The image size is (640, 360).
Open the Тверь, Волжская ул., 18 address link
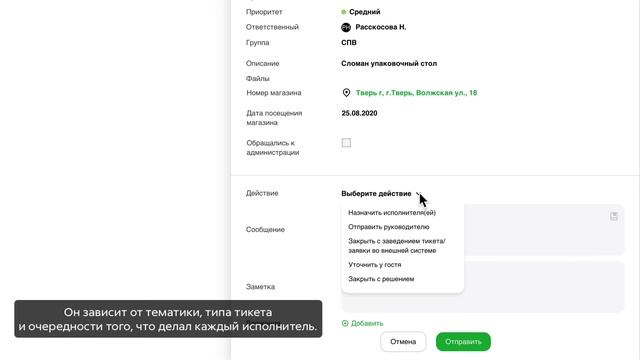416,93
